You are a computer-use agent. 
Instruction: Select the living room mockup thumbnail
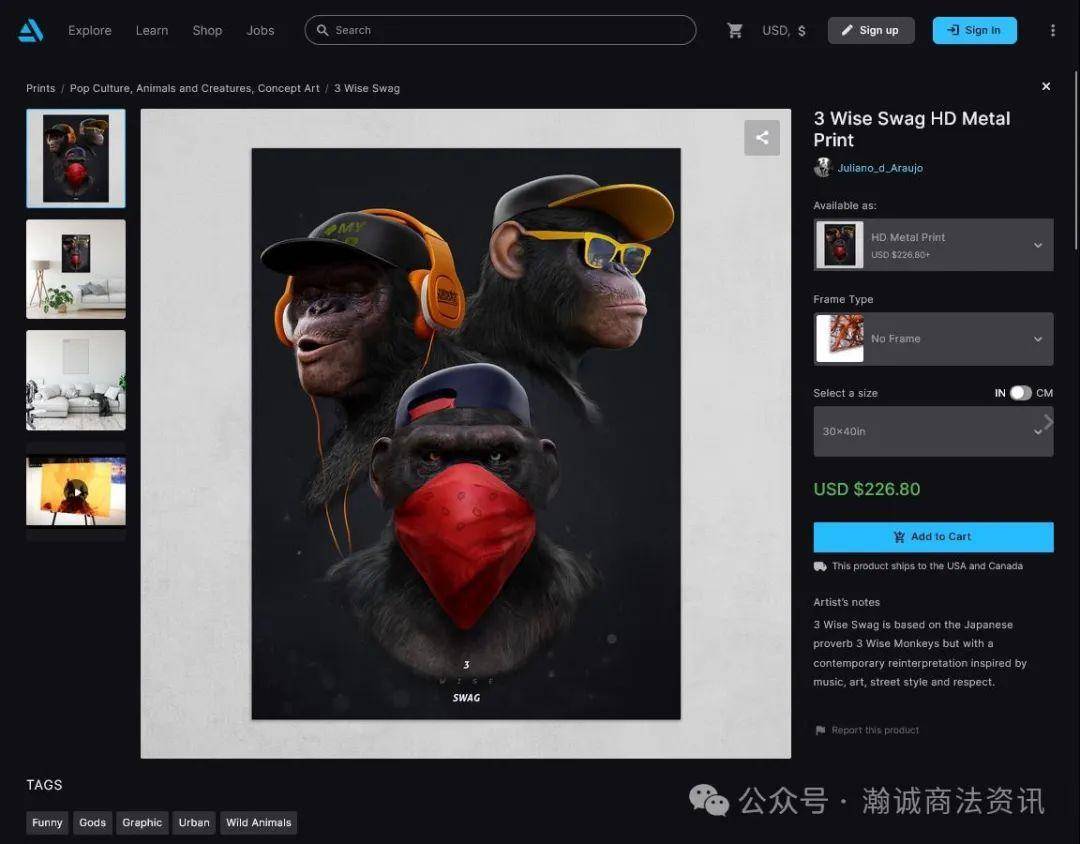76,269
